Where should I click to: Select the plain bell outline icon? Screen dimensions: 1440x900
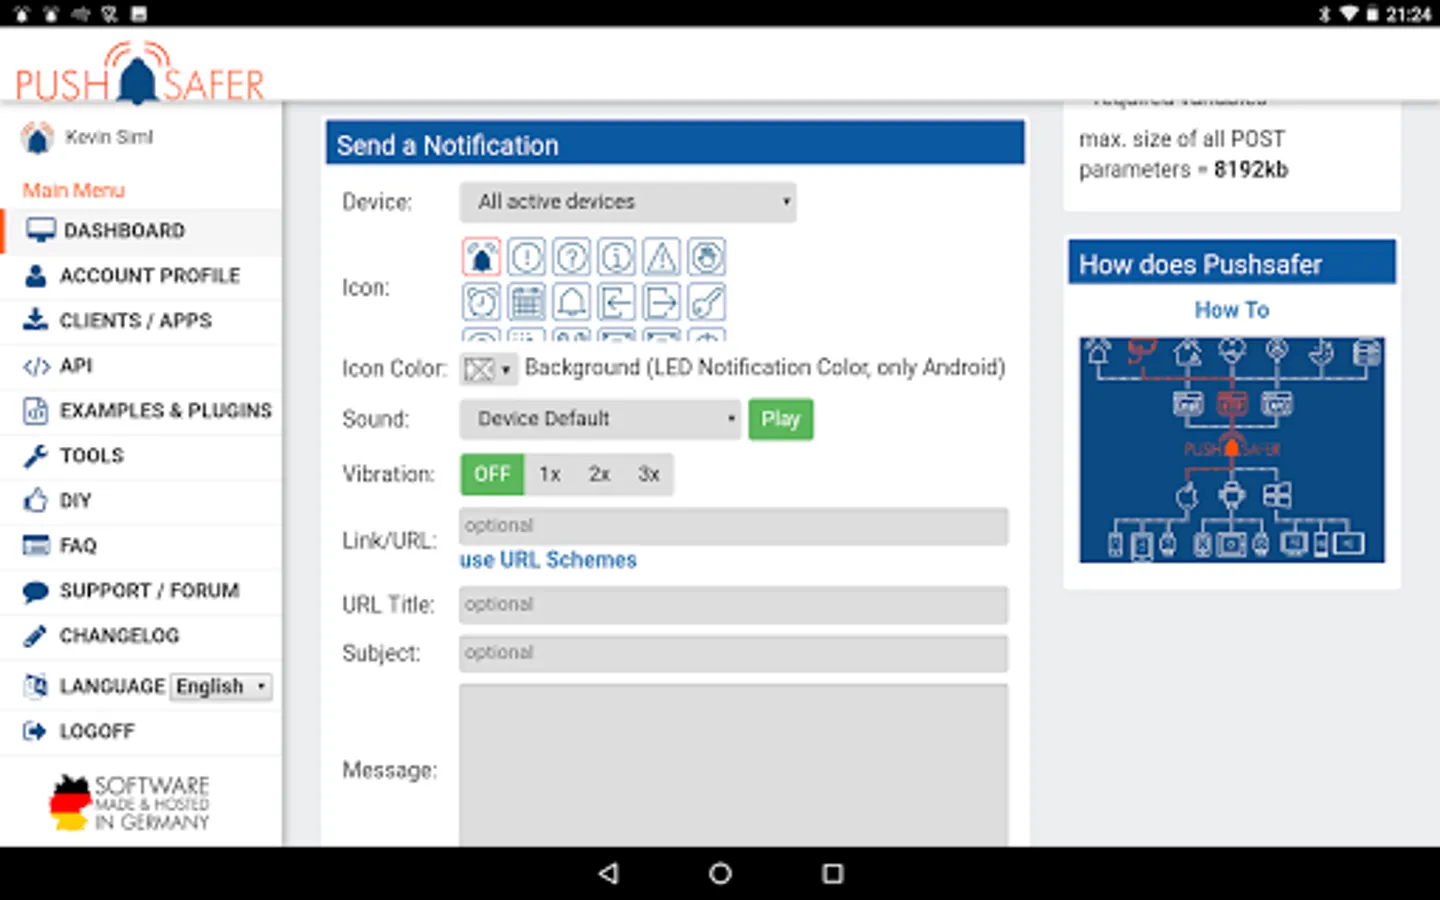click(x=571, y=302)
